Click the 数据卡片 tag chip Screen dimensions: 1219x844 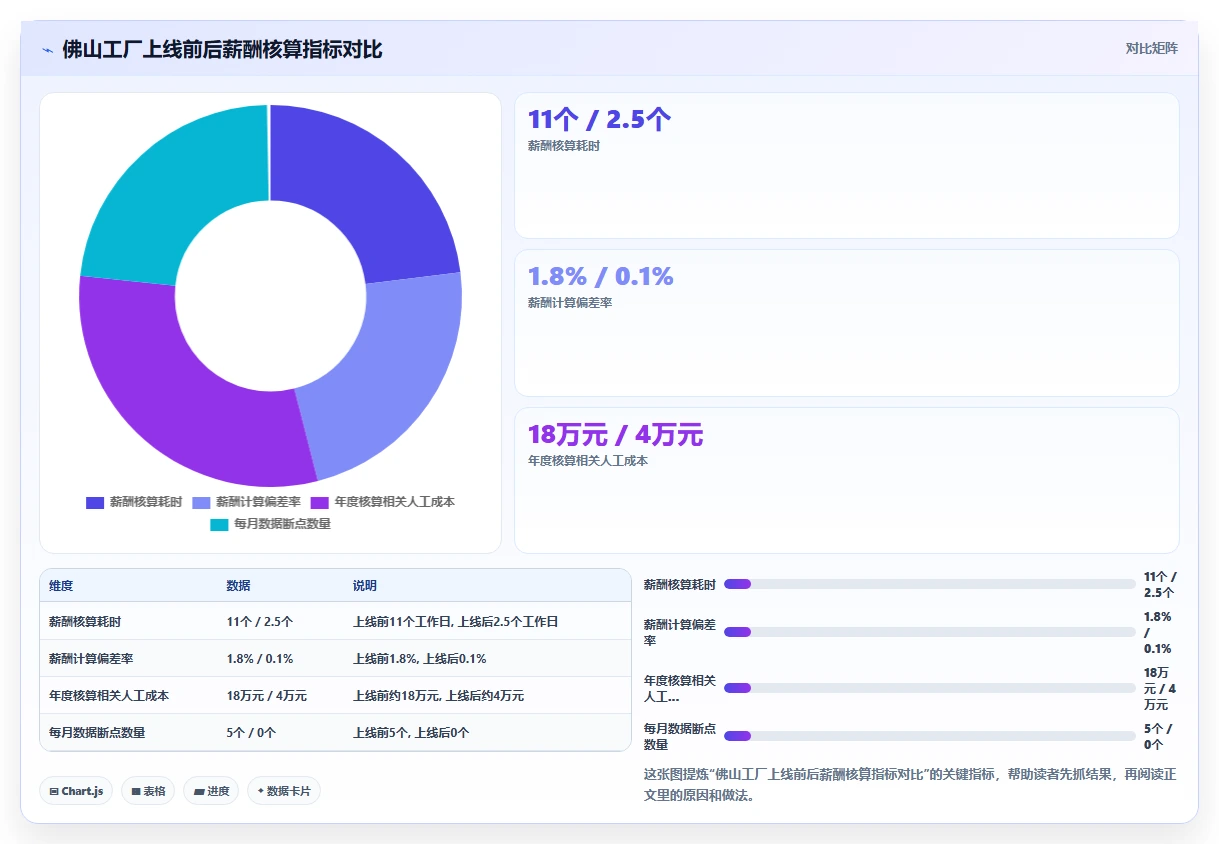(284, 791)
